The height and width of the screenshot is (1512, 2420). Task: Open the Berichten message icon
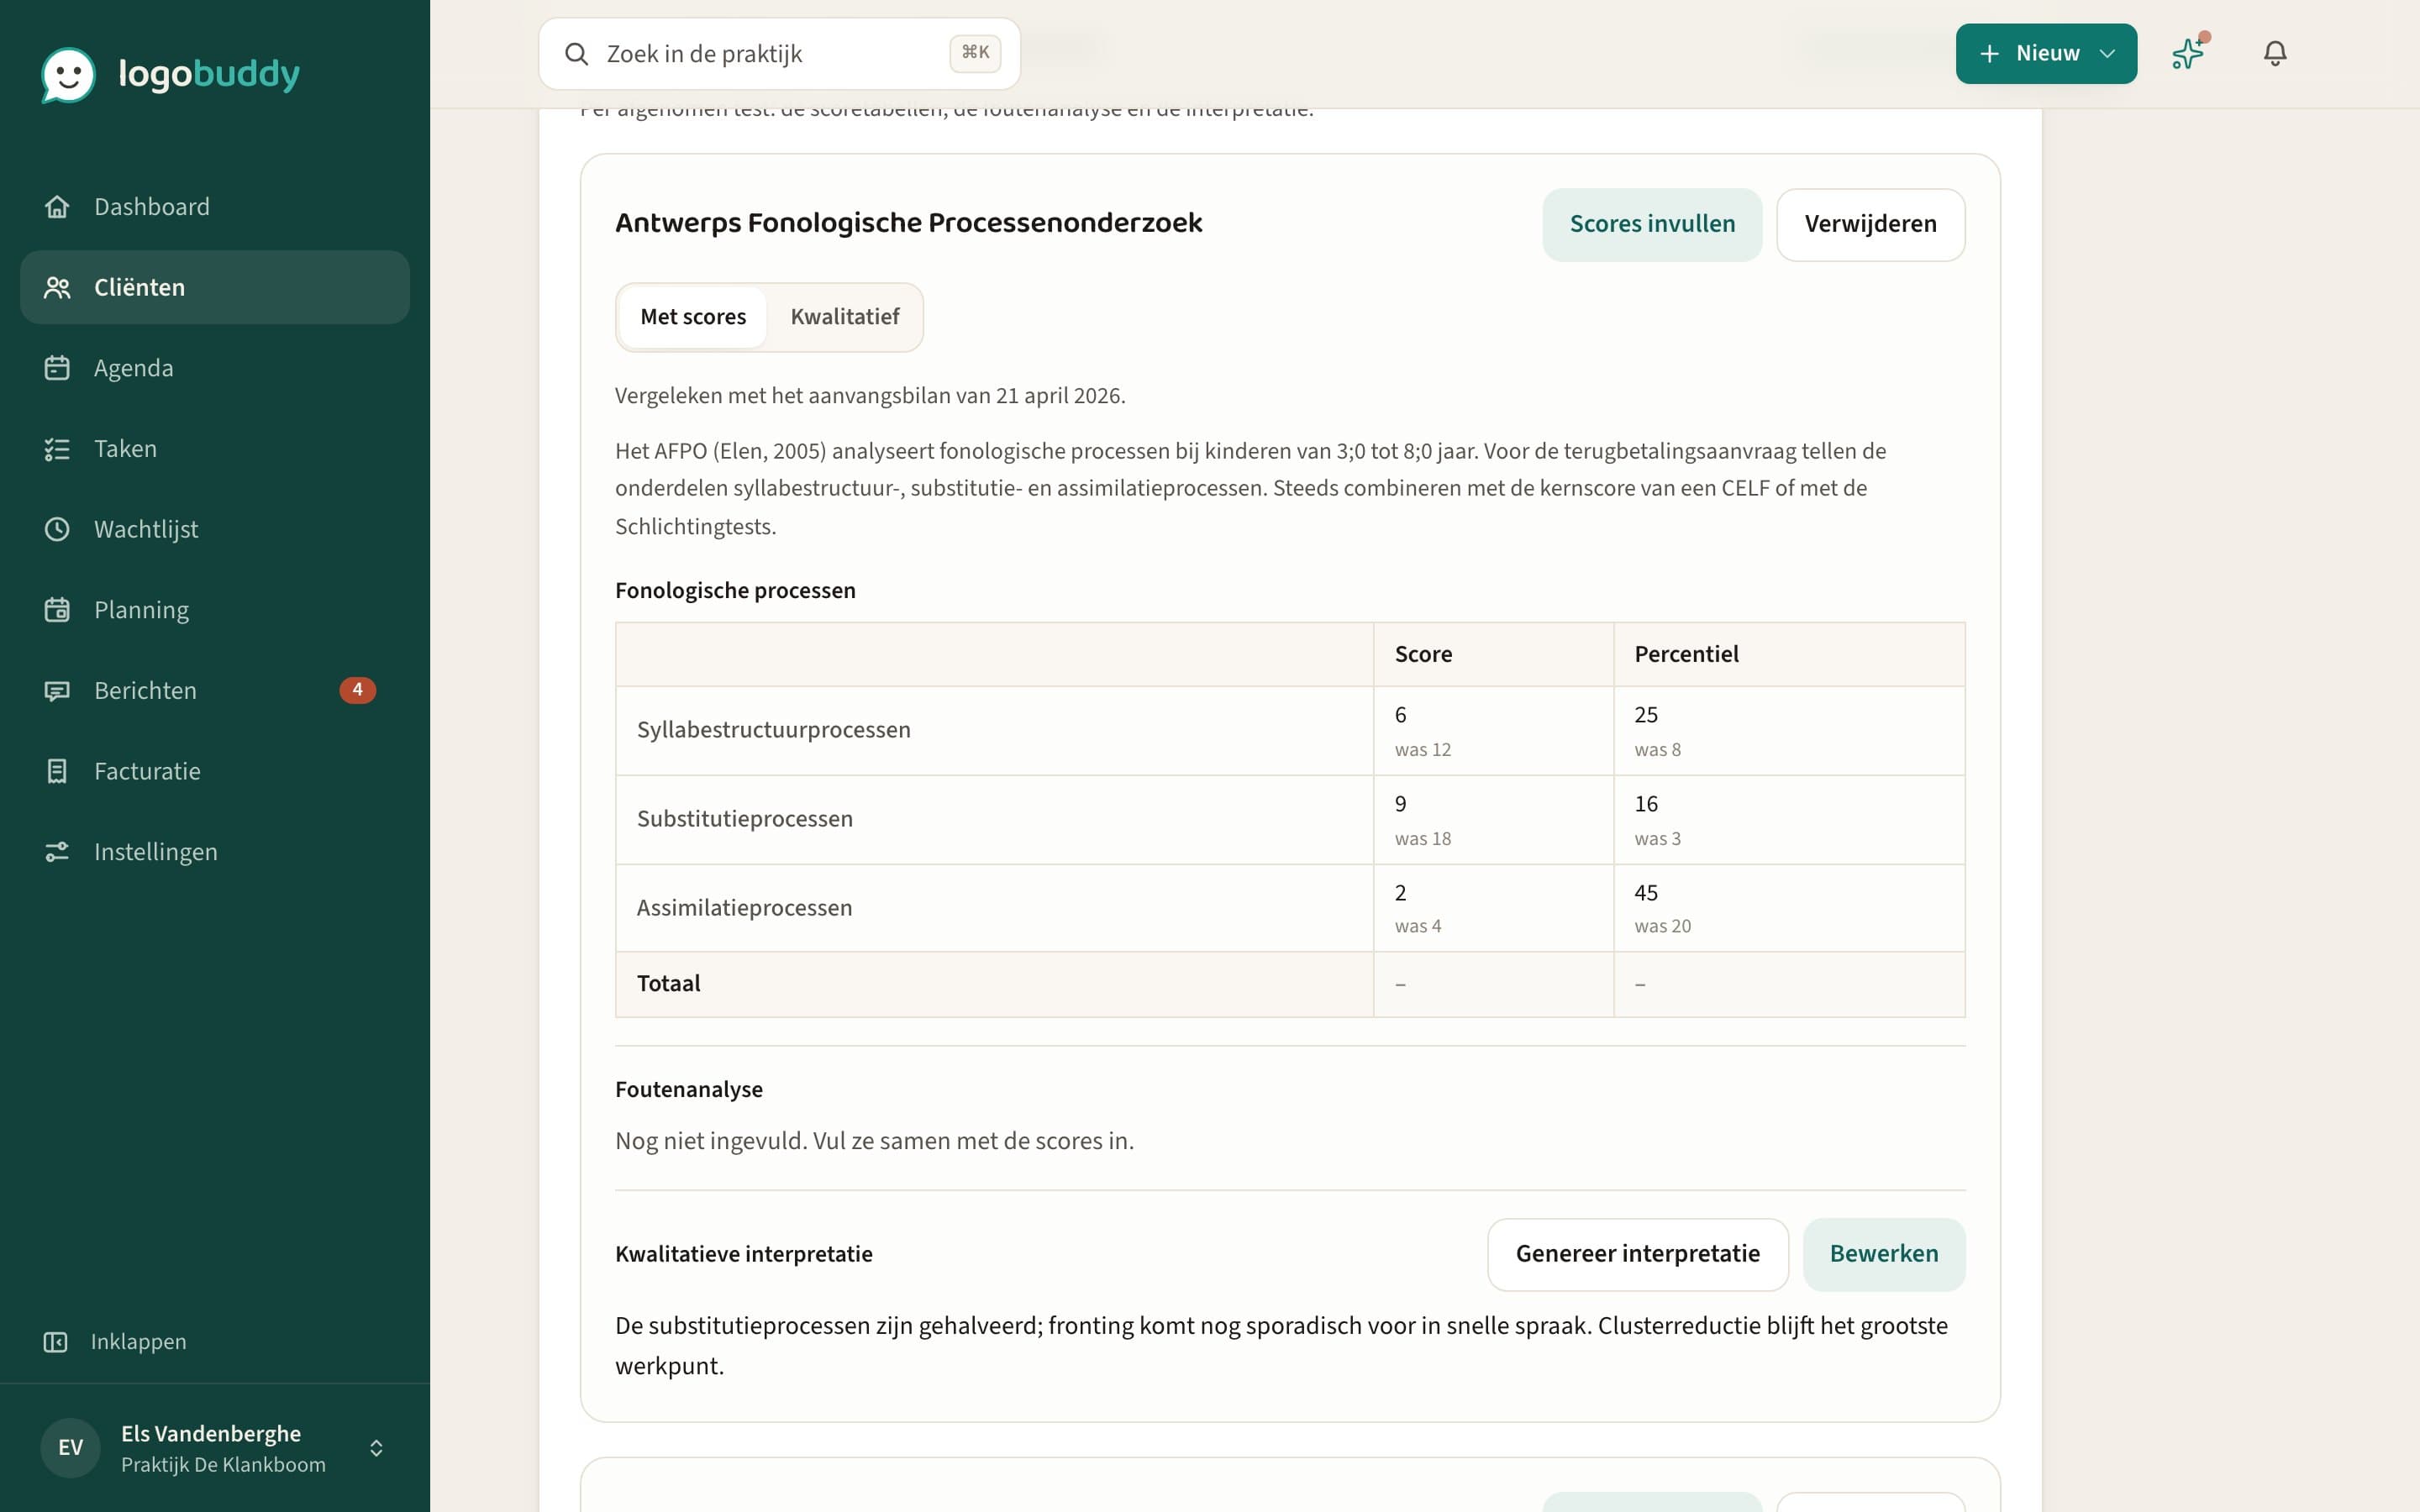click(x=57, y=691)
